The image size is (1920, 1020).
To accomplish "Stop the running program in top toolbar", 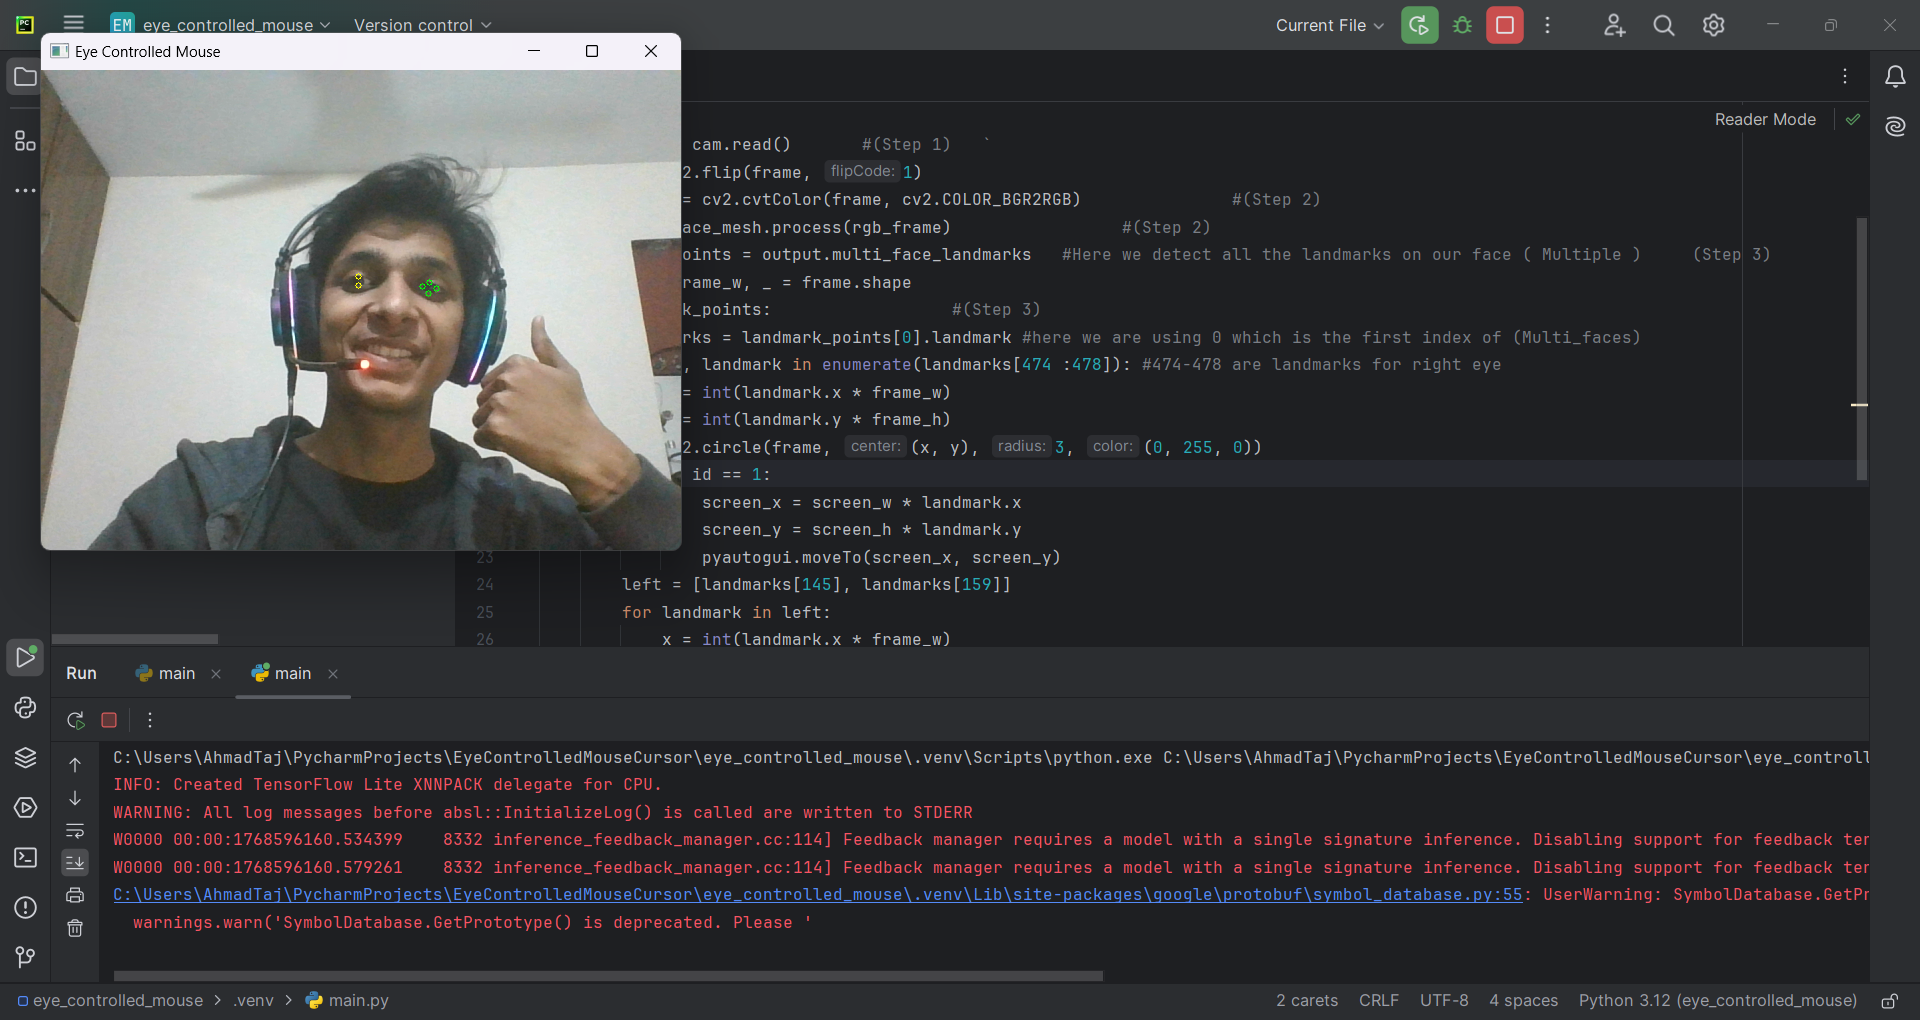I will click(1504, 25).
